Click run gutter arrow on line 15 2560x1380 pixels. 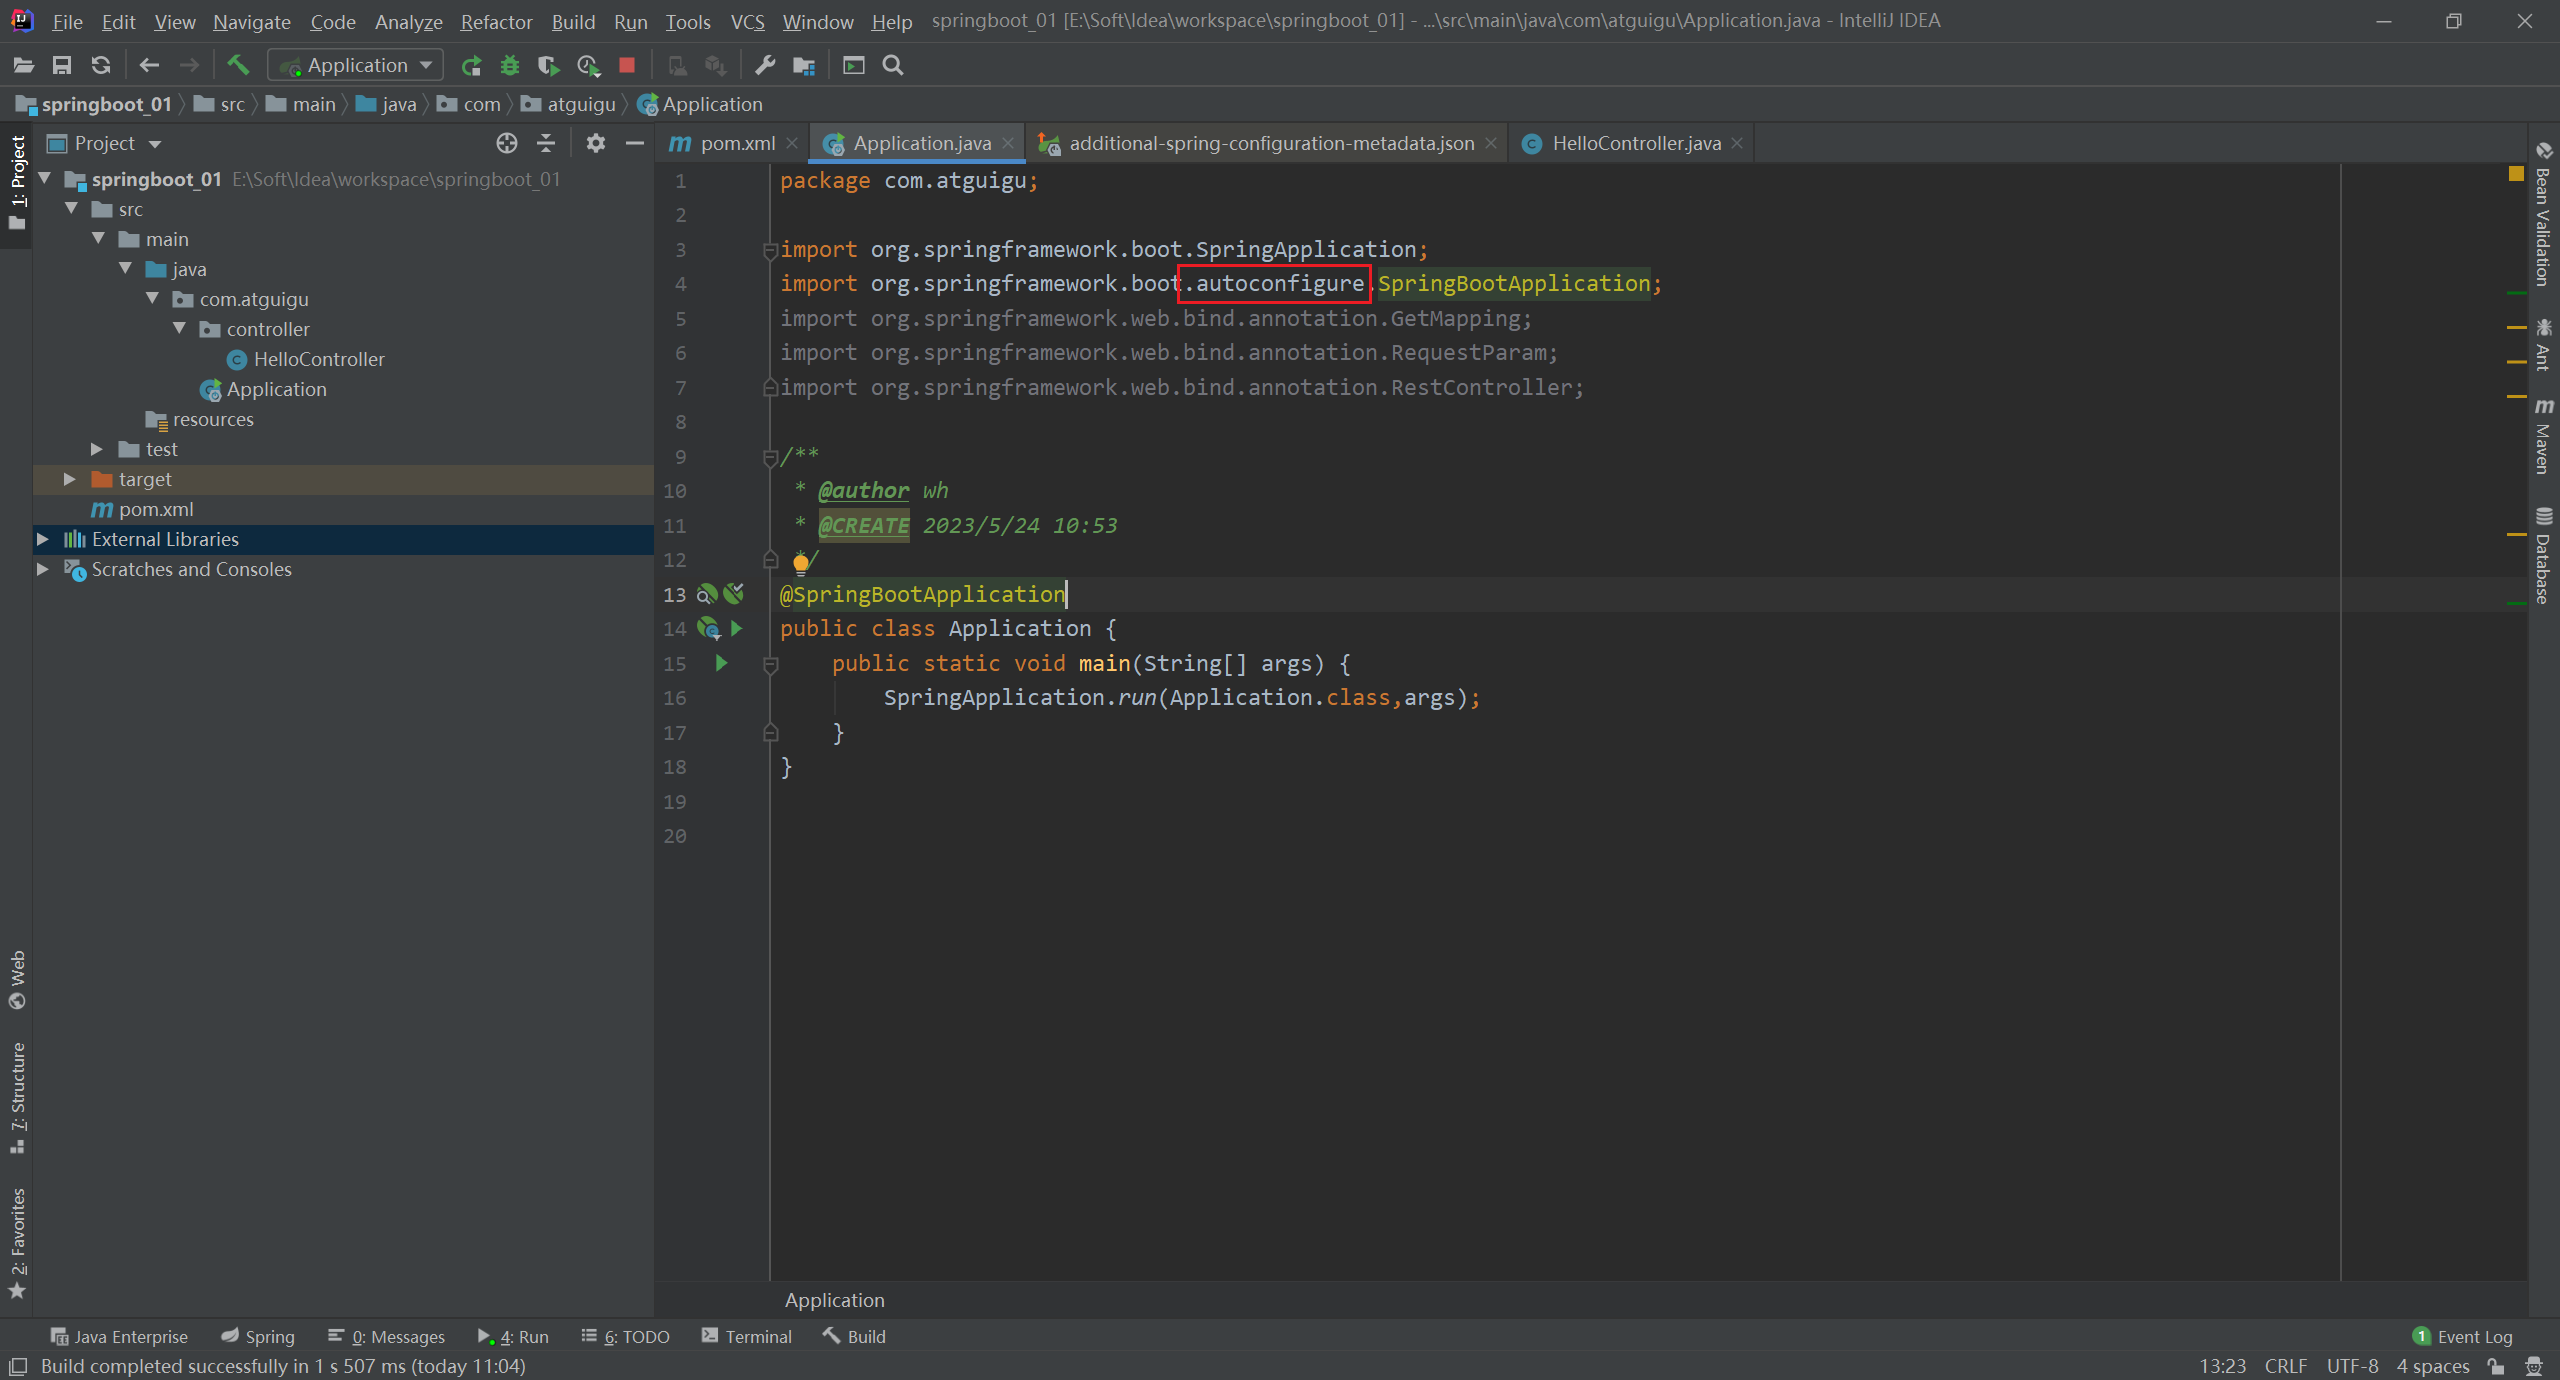click(x=721, y=663)
